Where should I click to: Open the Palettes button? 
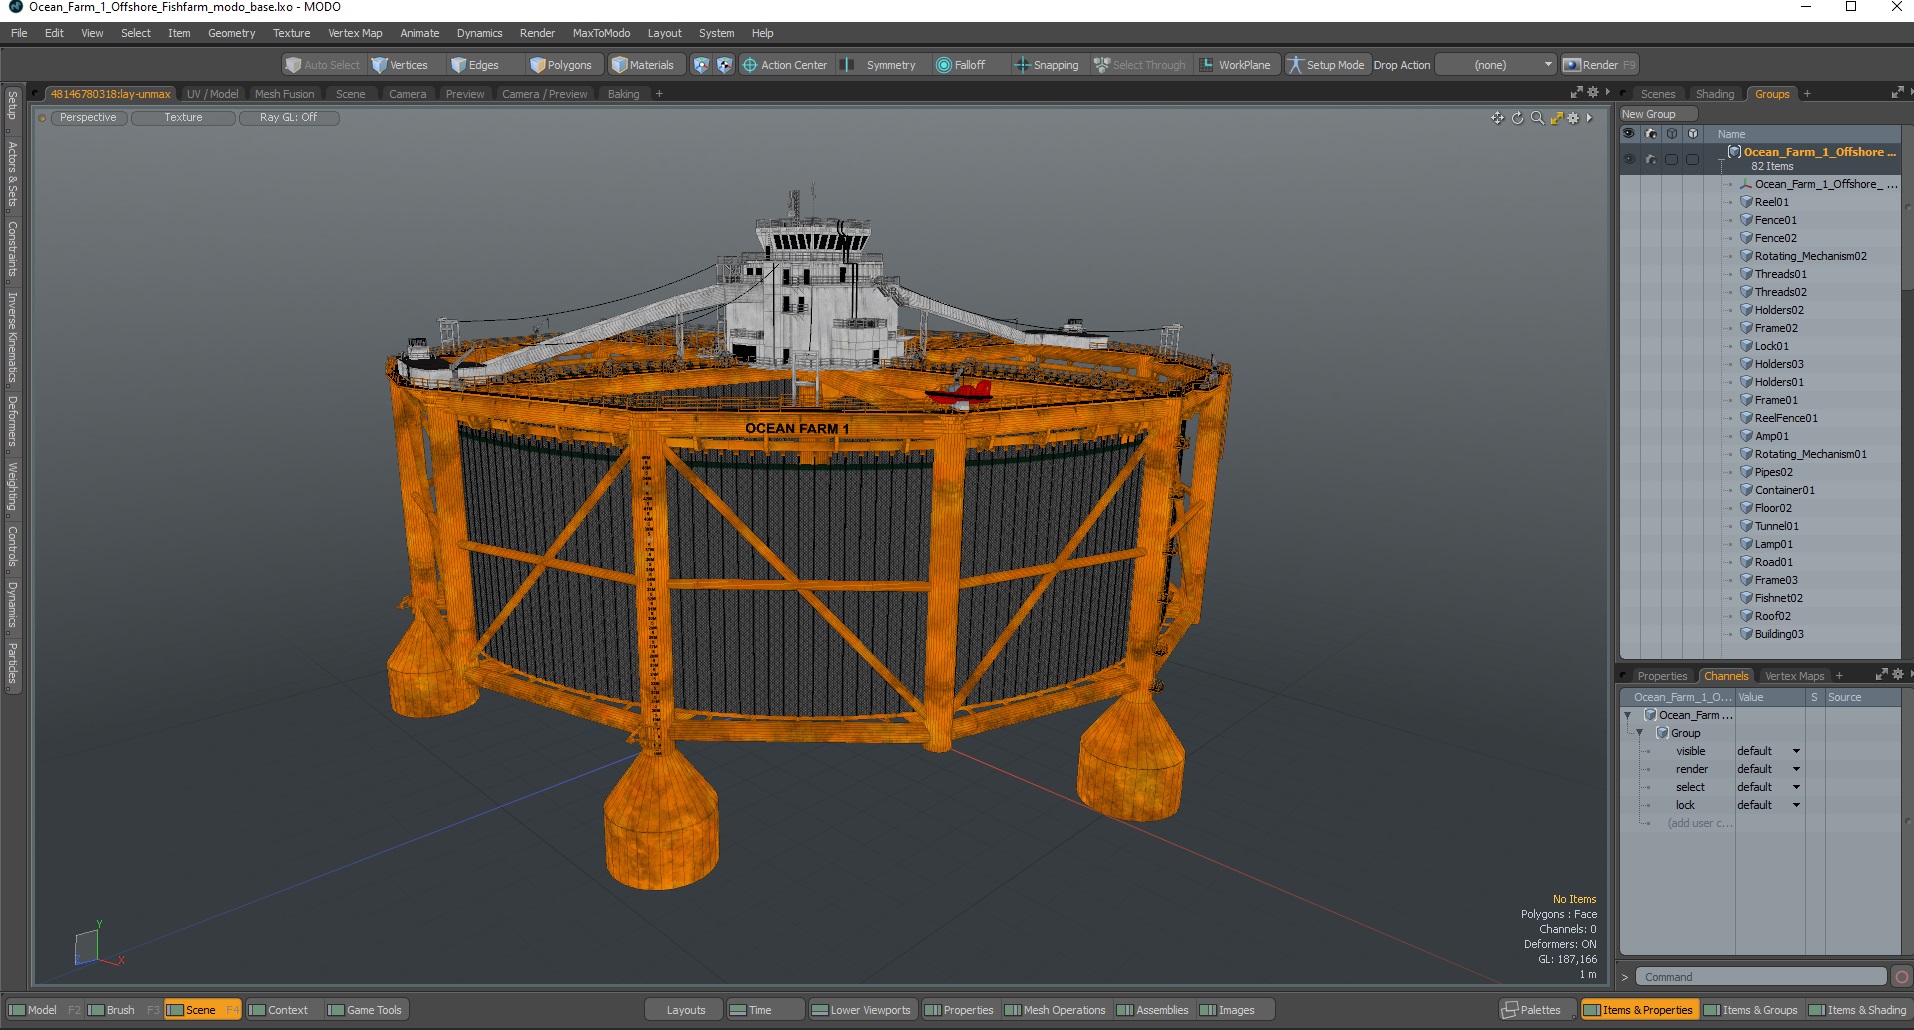coord(1539,1010)
